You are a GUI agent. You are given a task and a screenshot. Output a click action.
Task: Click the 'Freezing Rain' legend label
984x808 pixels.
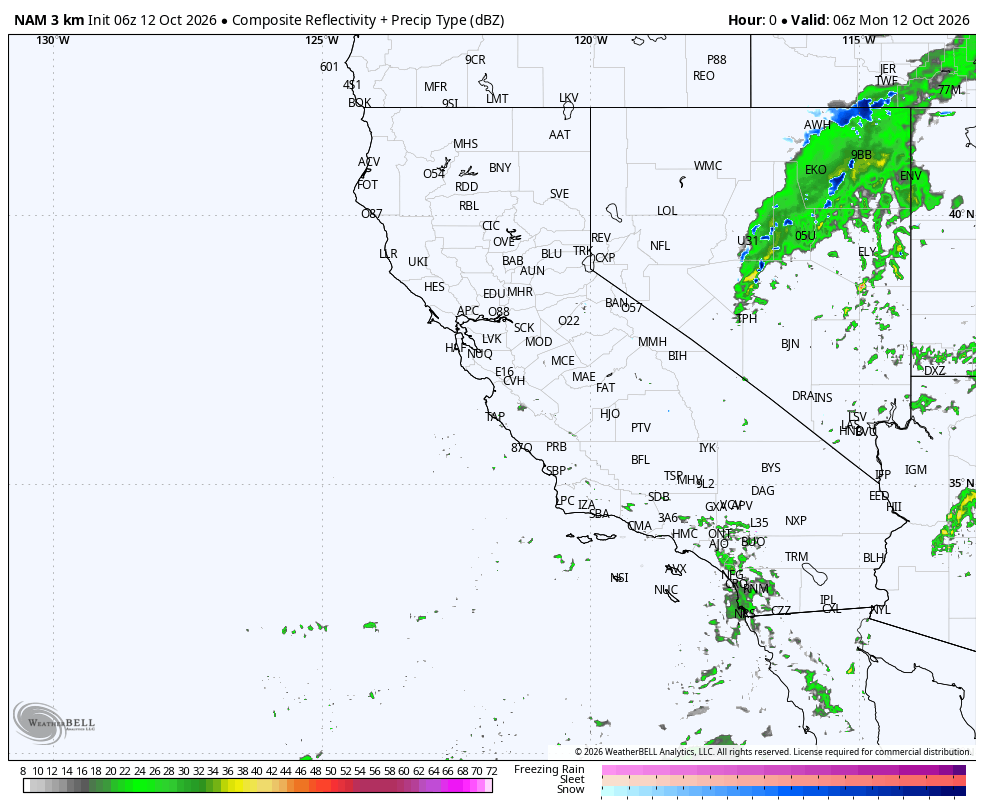(549, 769)
